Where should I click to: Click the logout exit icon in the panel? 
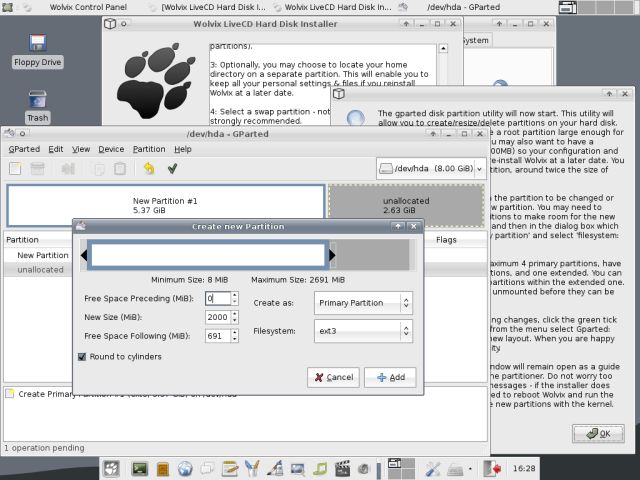491,468
